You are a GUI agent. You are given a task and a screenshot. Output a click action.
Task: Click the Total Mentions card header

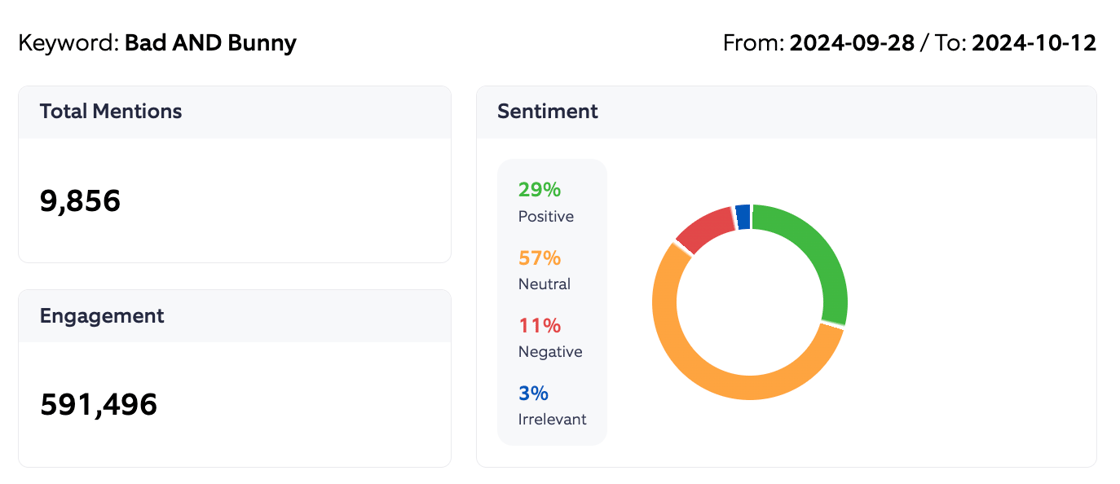111,112
